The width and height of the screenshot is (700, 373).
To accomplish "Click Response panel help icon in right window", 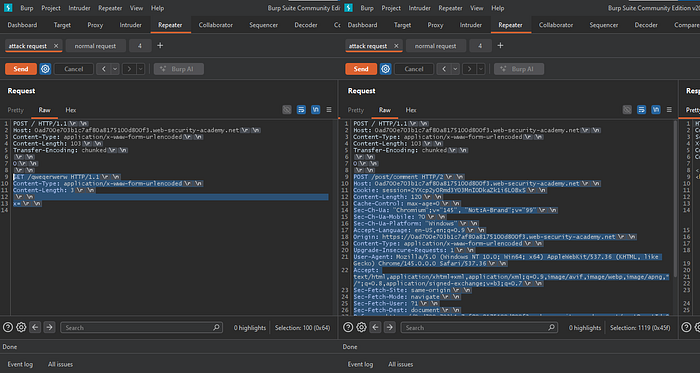I will (x=687, y=327).
